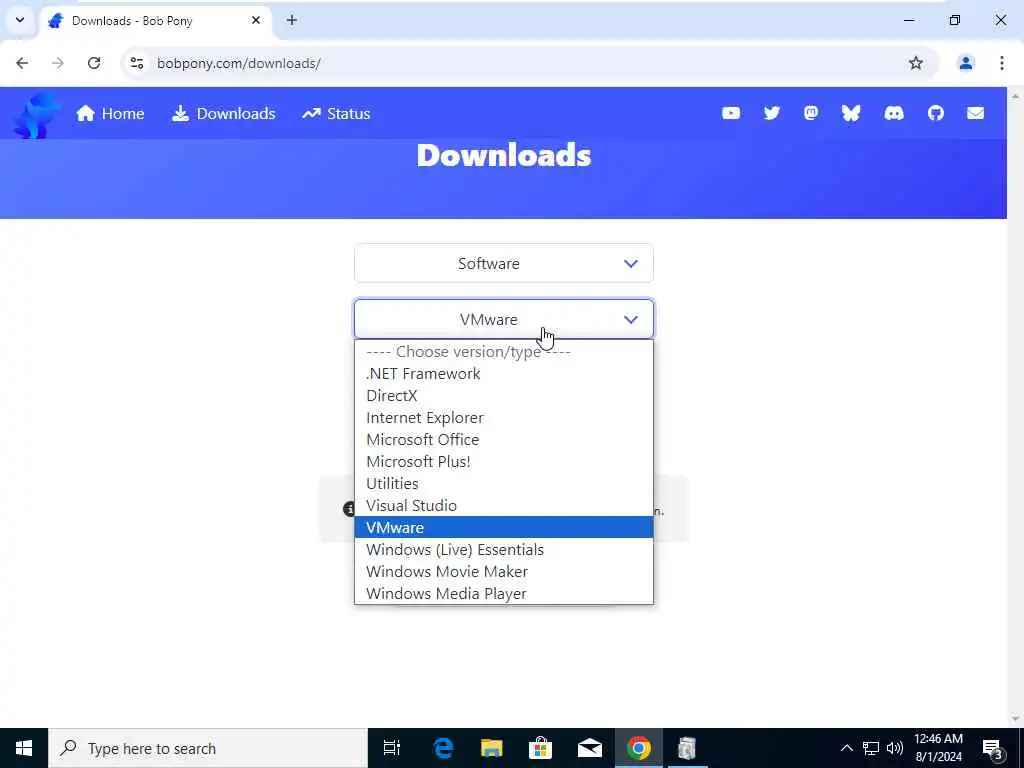1024x768 pixels.
Task: Go to Home in the navbar
Action: point(110,114)
